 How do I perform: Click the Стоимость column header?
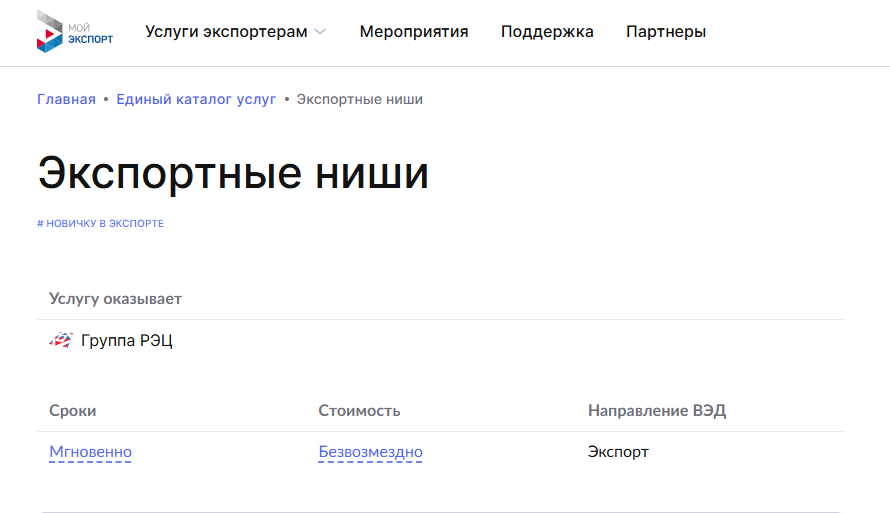click(359, 410)
